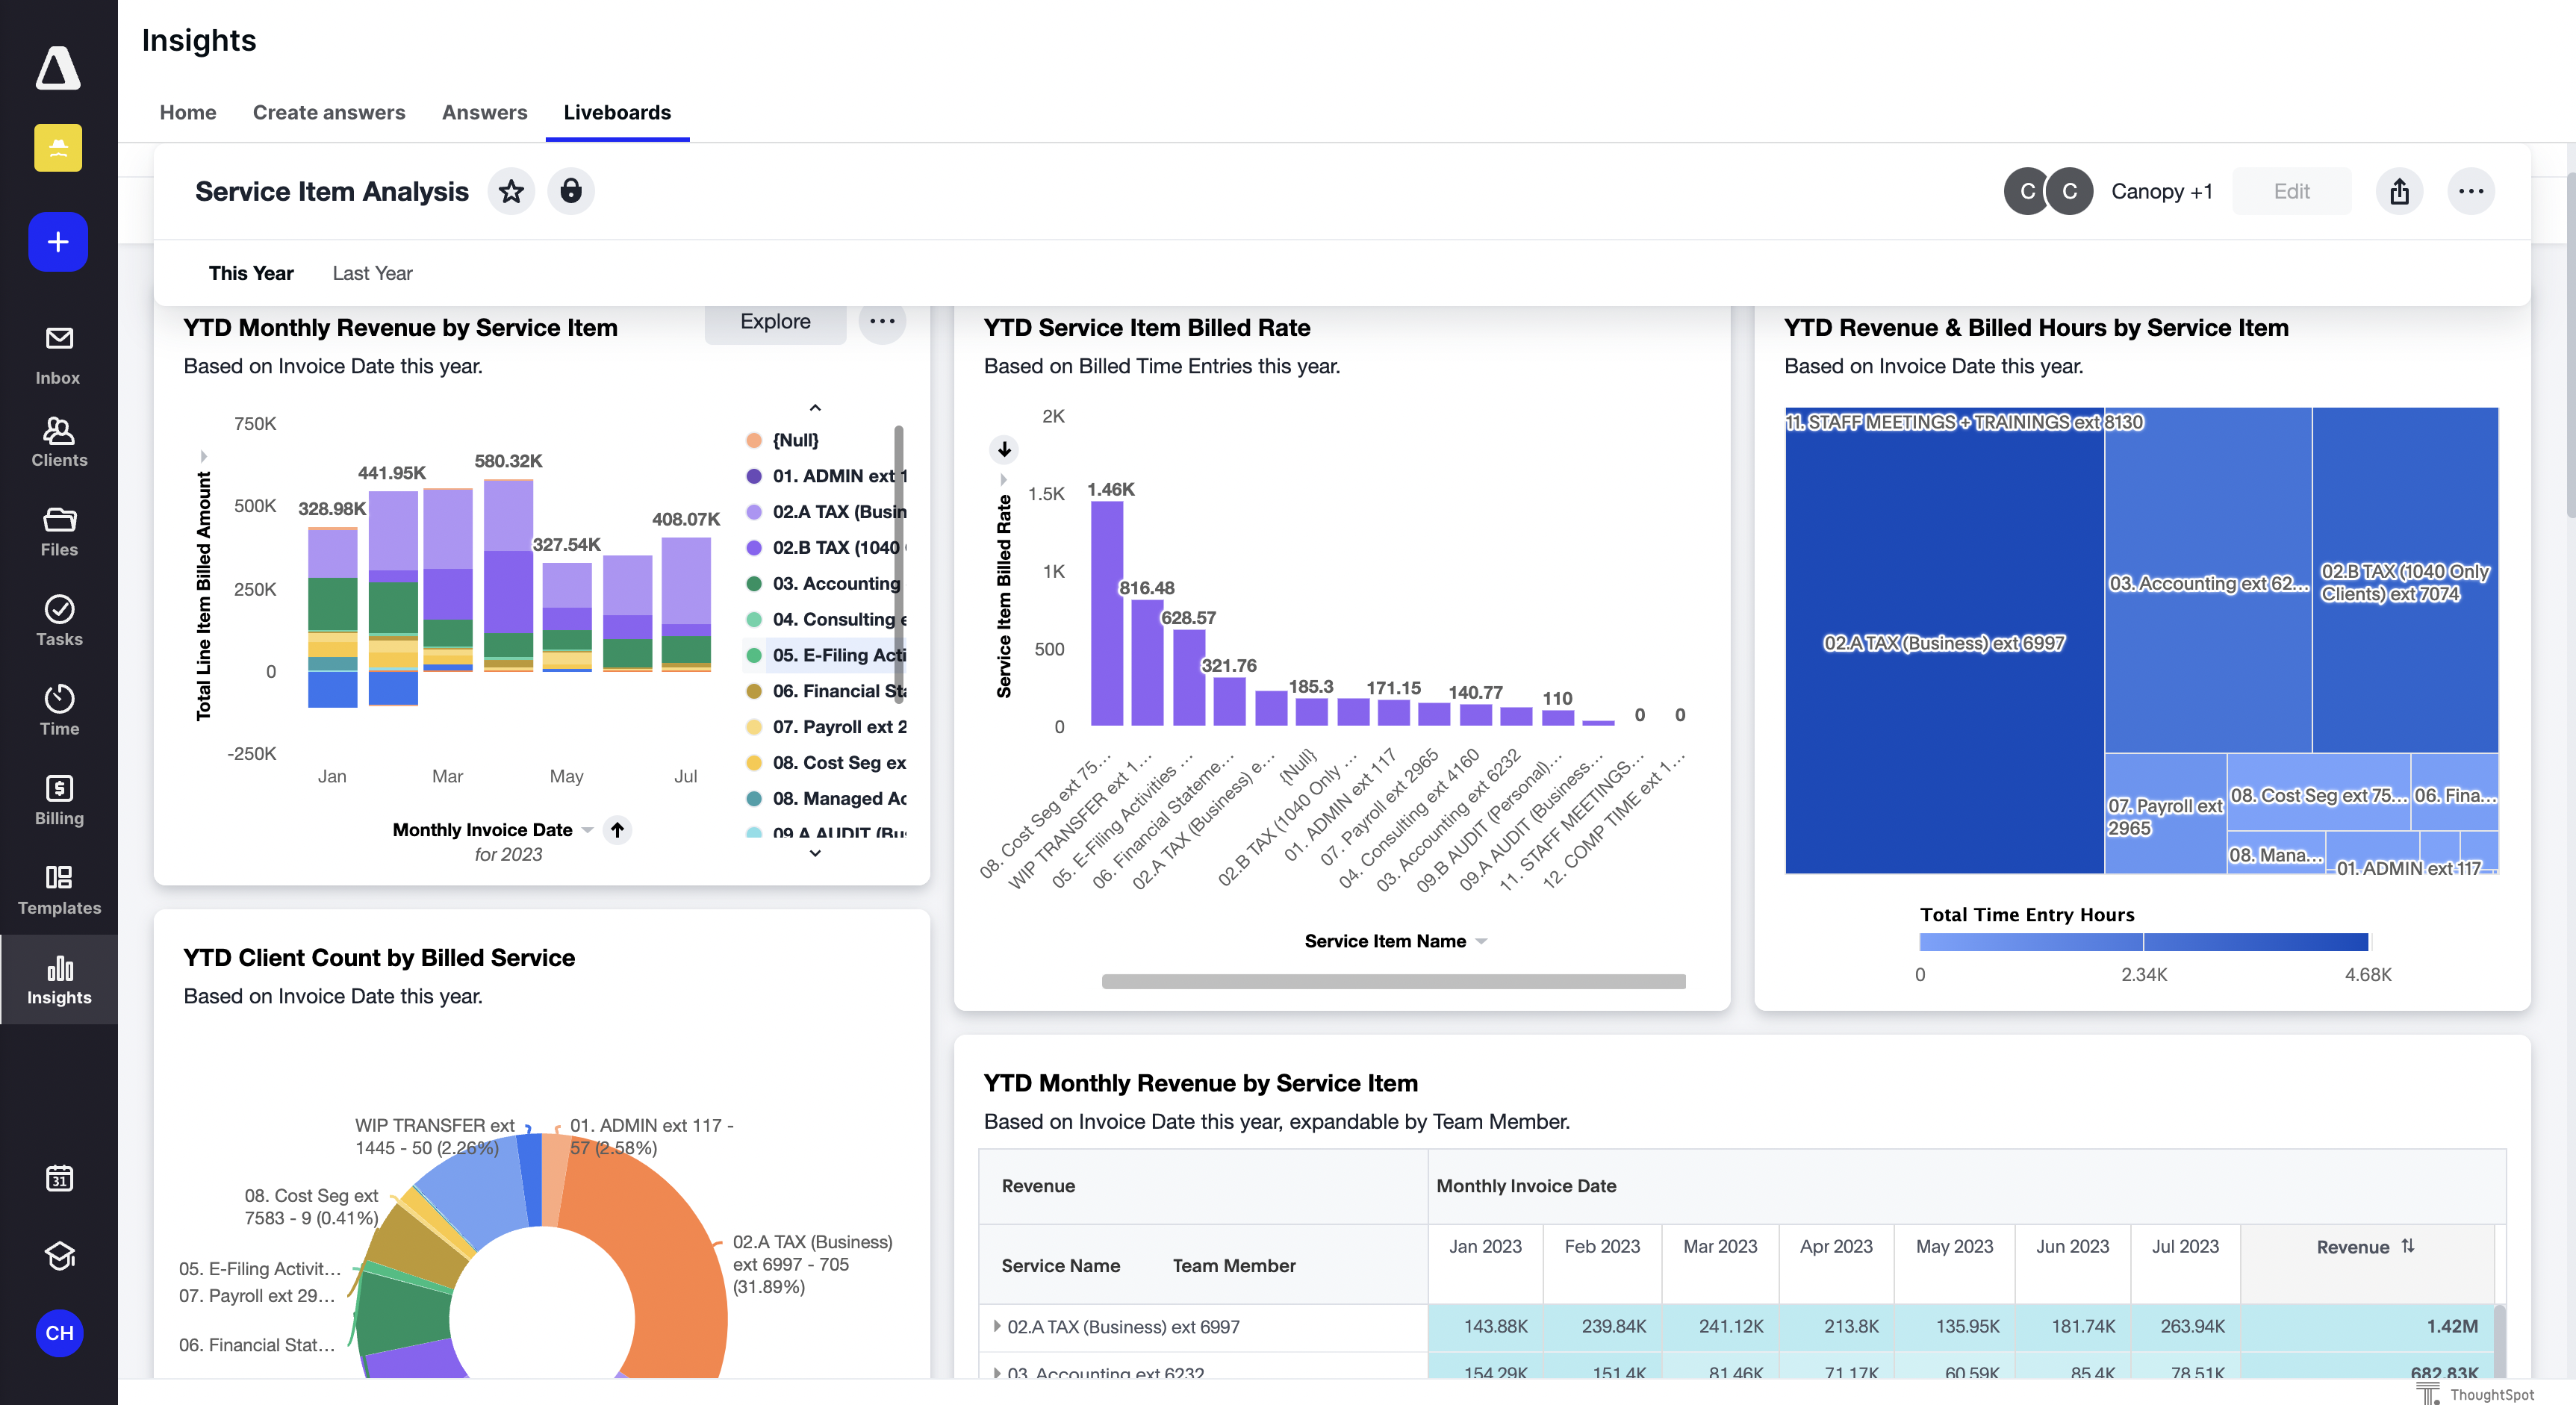2576x1405 pixels.
Task: Toggle the 02.A TAX legend item
Action: [826, 512]
